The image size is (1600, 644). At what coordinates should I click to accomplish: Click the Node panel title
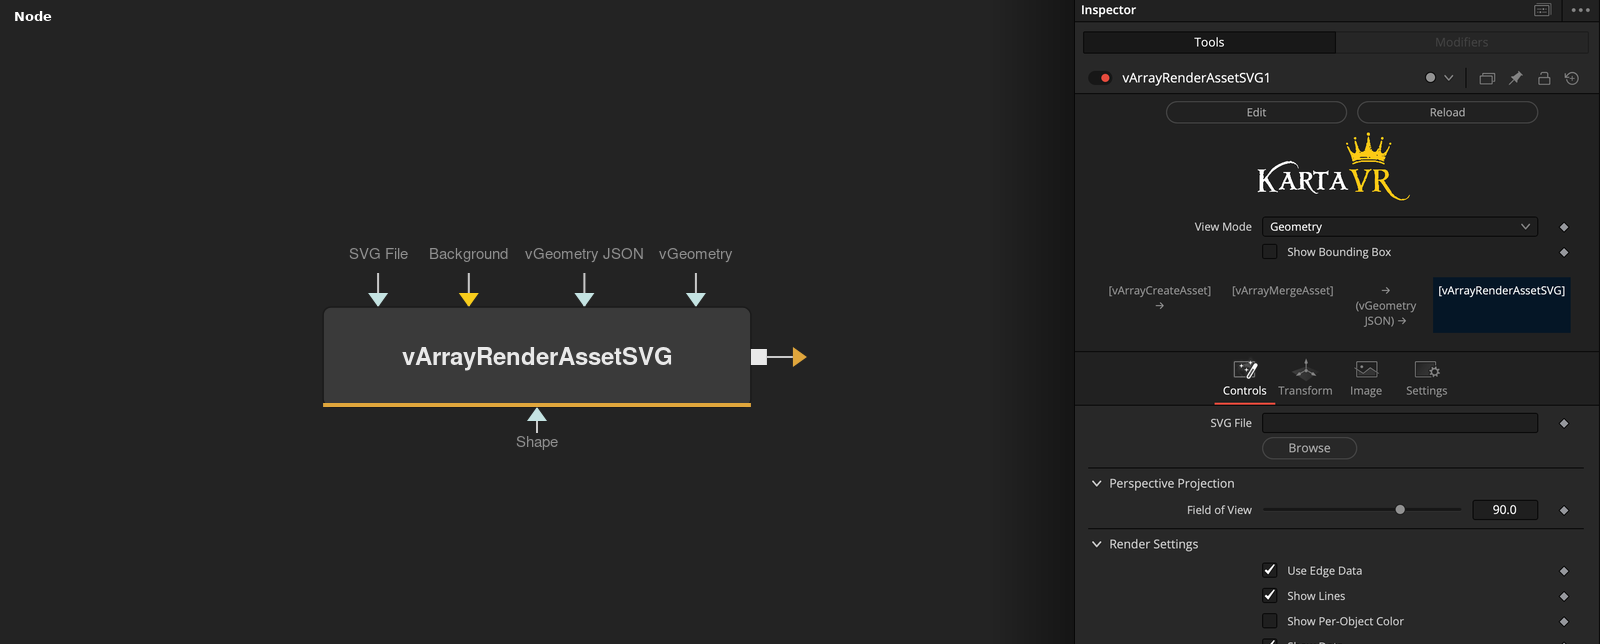point(33,16)
